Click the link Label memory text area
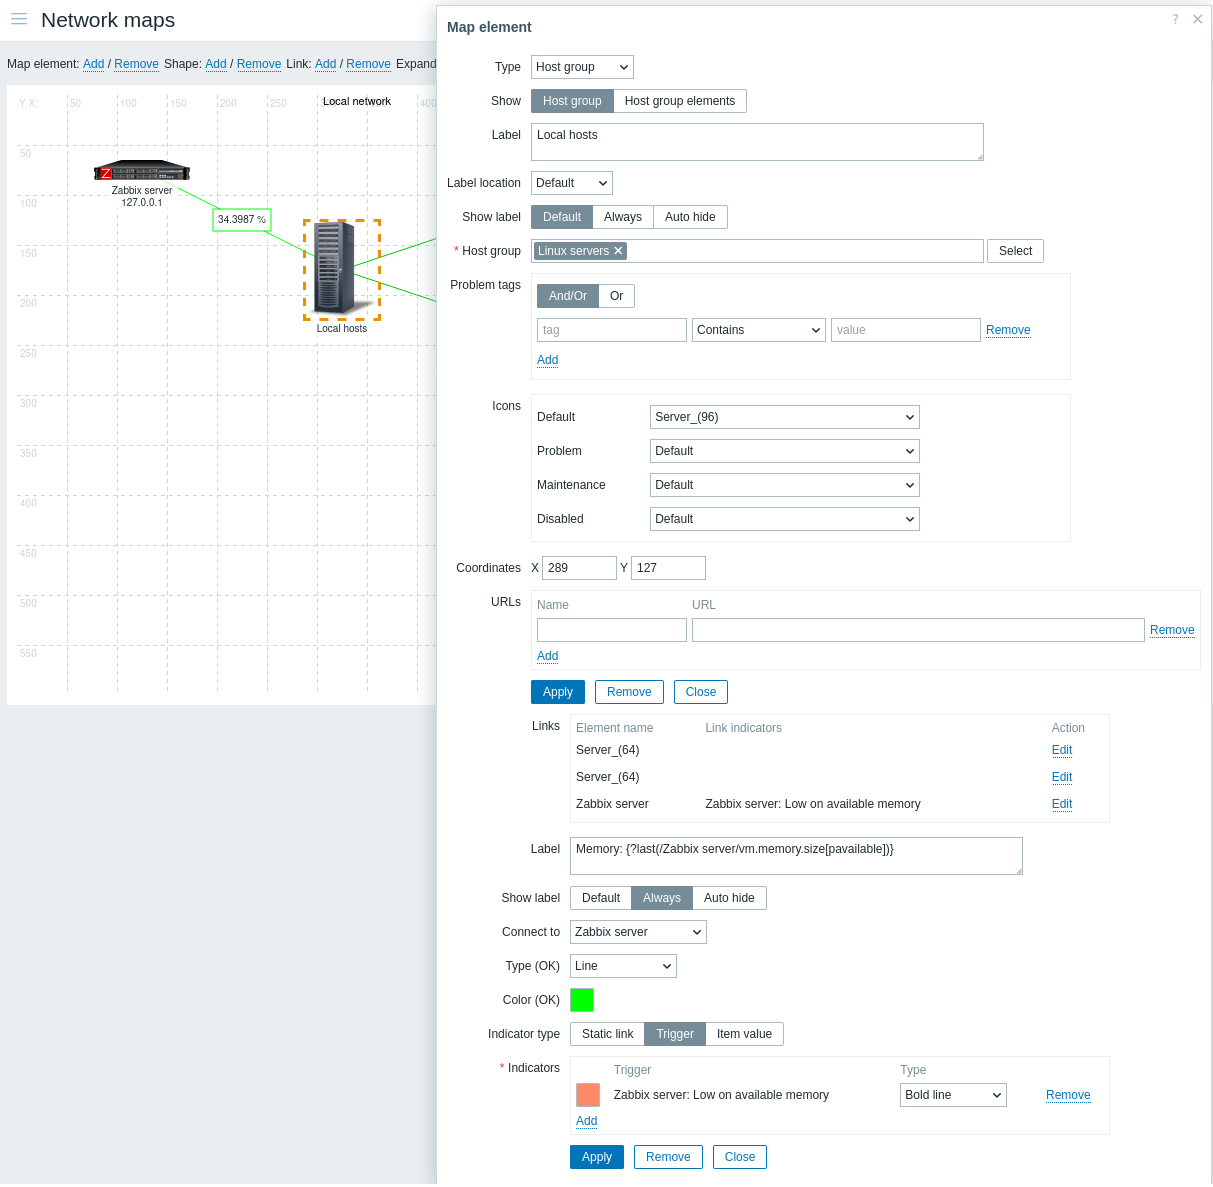Viewport: 1213px width, 1187px height. point(796,856)
